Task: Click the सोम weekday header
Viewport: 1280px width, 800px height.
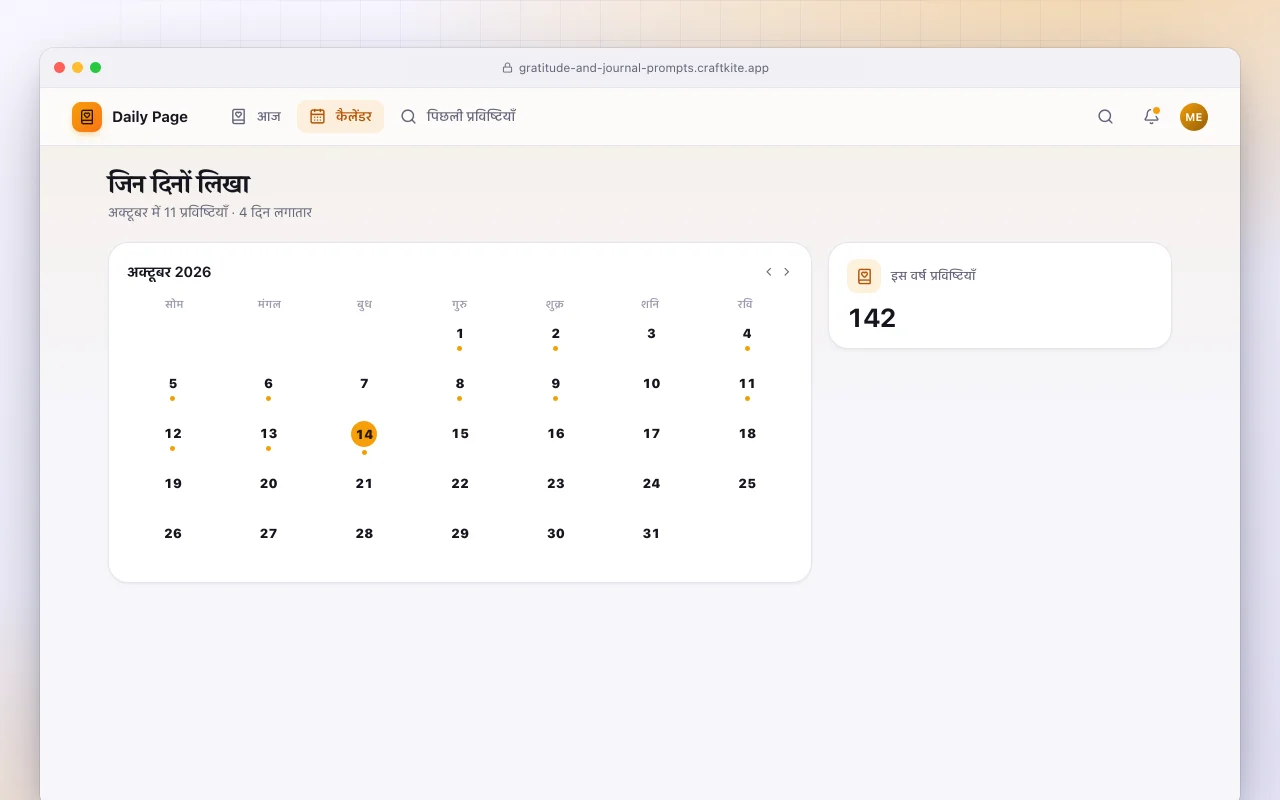Action: coord(174,304)
